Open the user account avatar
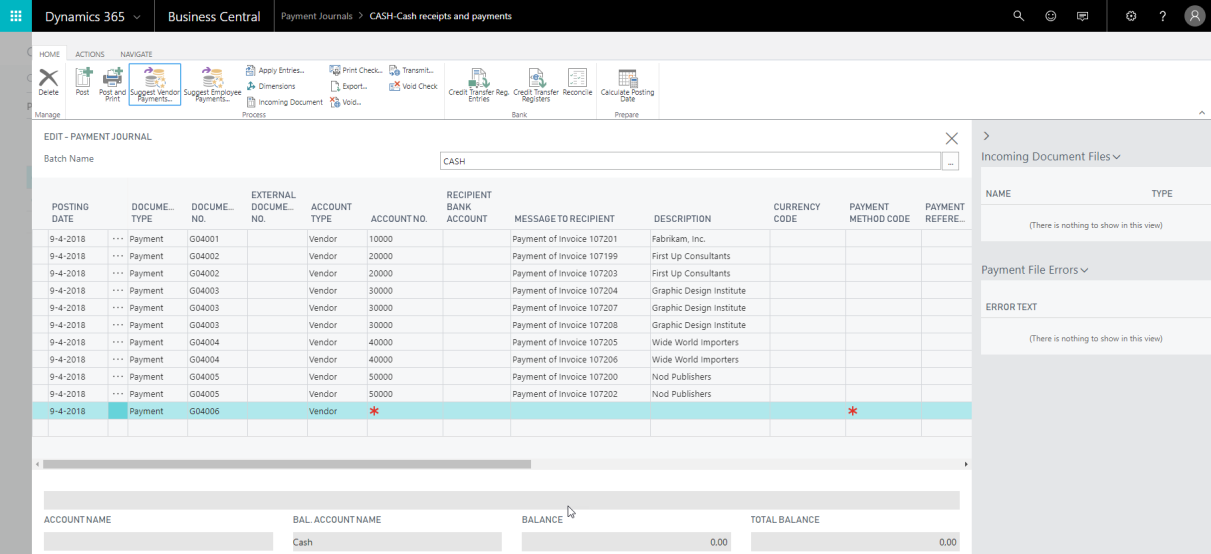Screen dimensions: 1211x554 point(1194,16)
